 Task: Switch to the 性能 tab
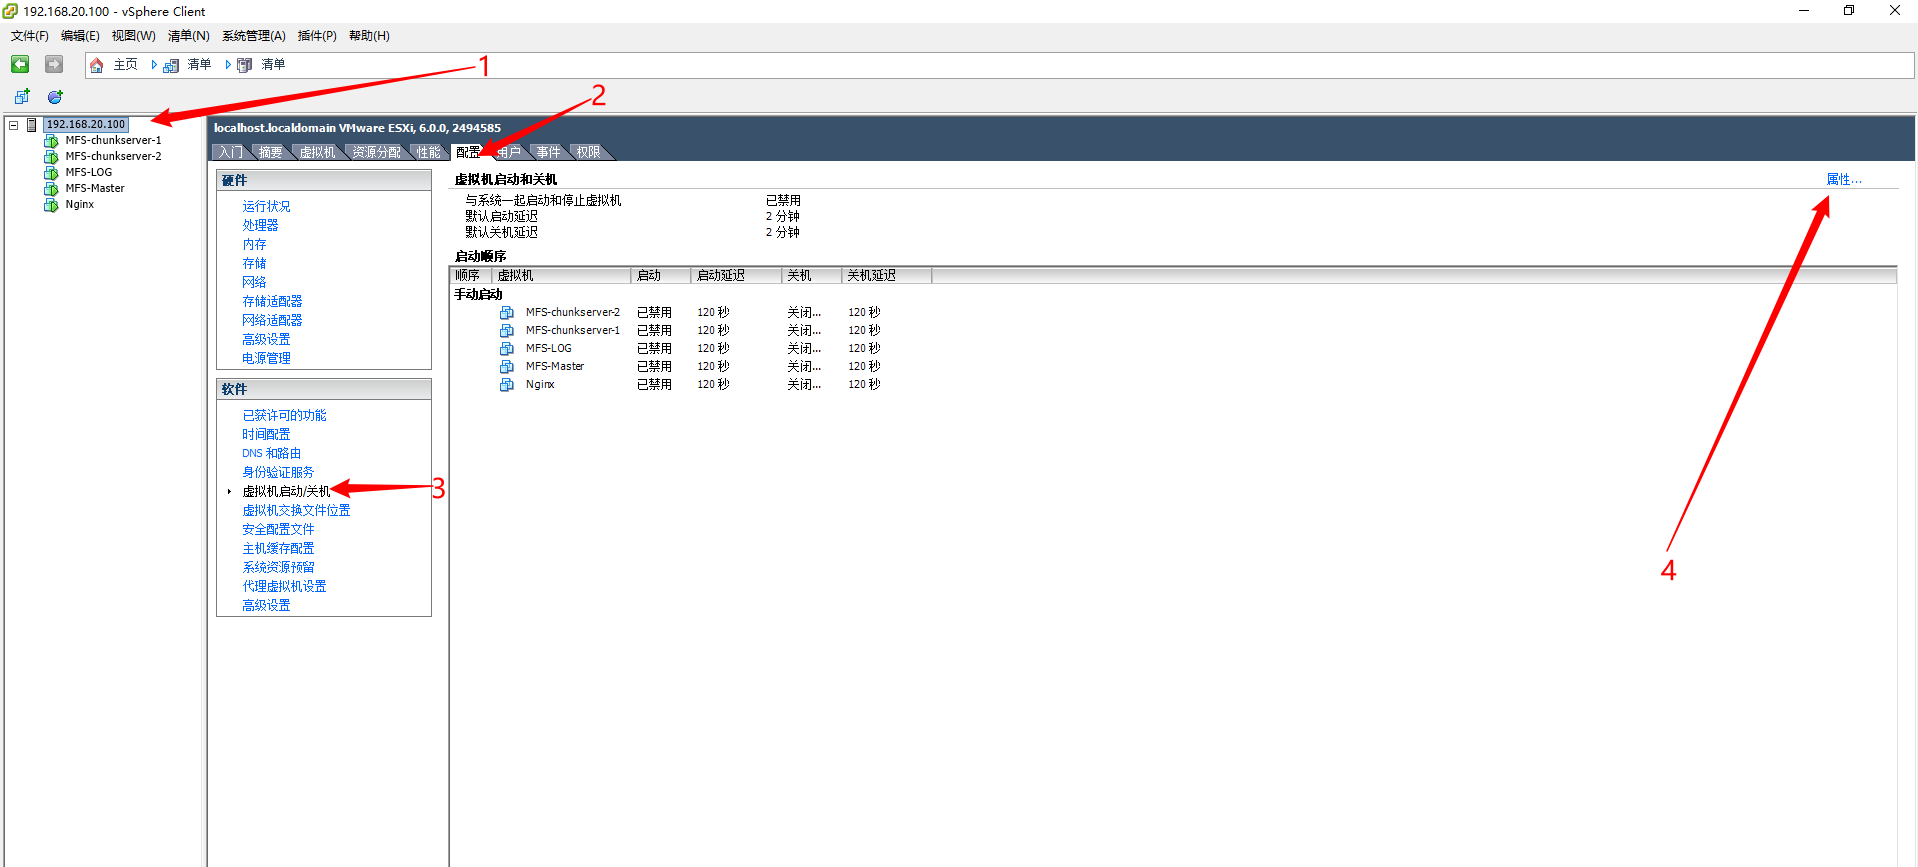pyautogui.click(x=428, y=152)
